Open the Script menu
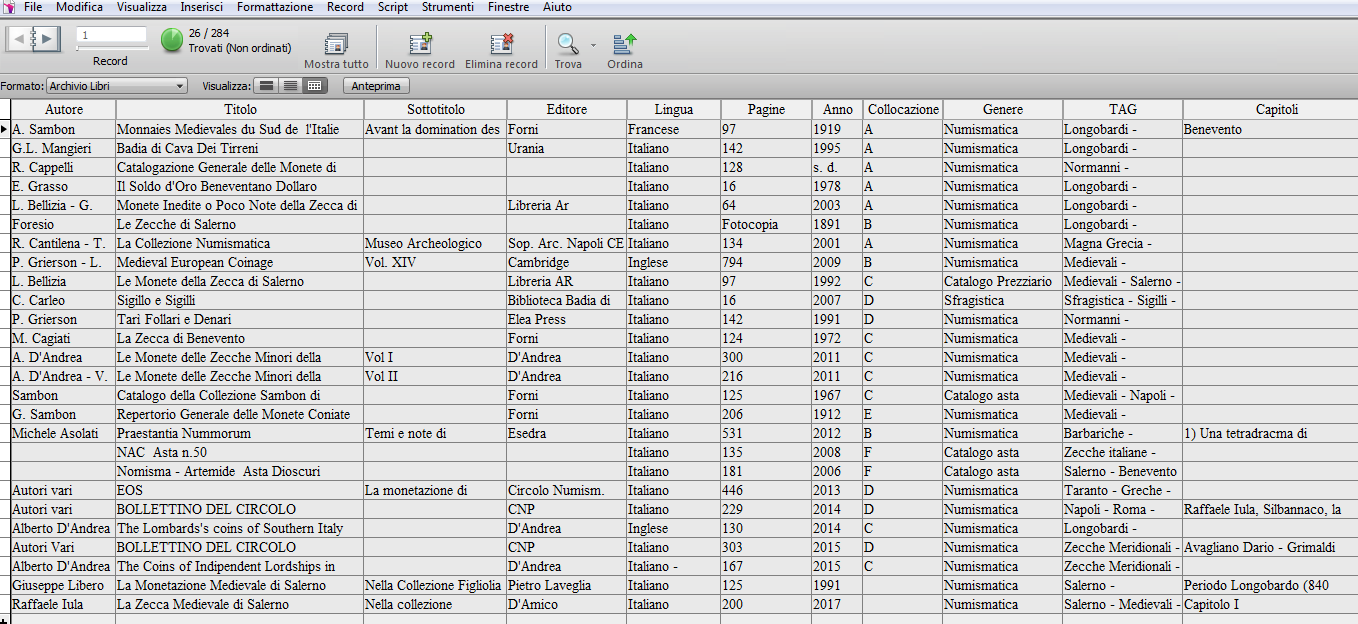The width and height of the screenshot is (1358, 624). [392, 7]
